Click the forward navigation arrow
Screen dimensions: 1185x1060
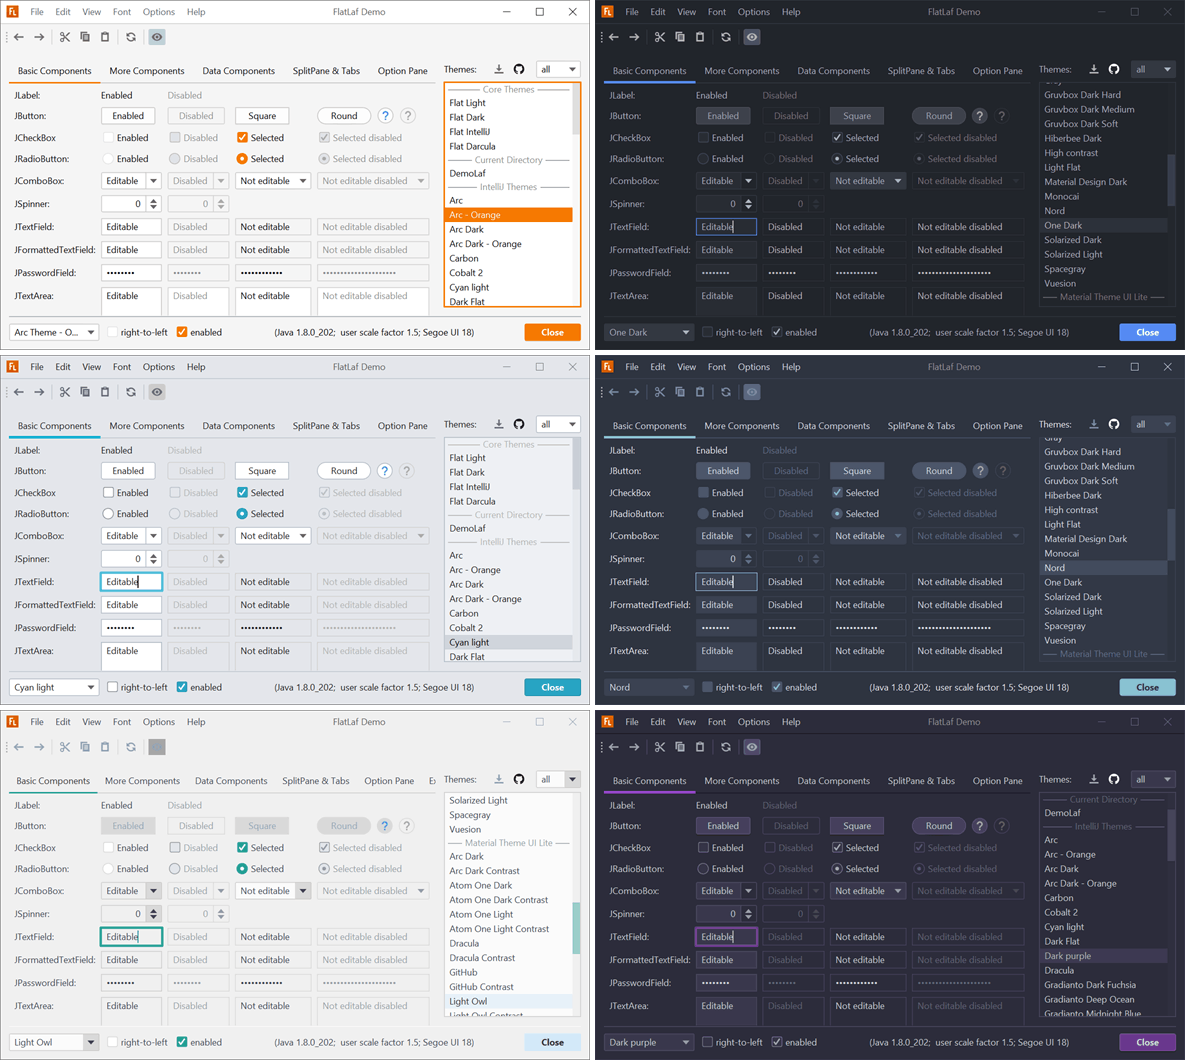click(x=38, y=37)
